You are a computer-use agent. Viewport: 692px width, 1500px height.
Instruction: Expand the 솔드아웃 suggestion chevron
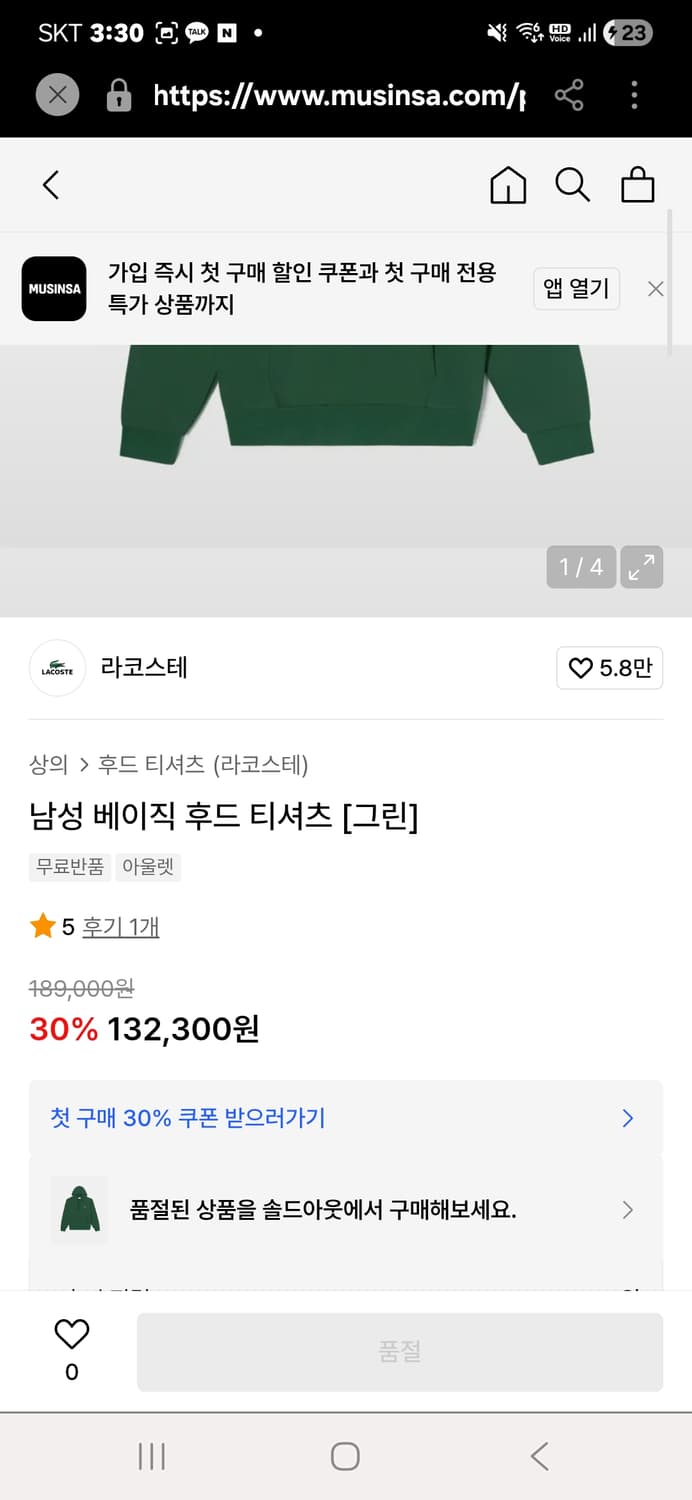pyautogui.click(x=627, y=1210)
